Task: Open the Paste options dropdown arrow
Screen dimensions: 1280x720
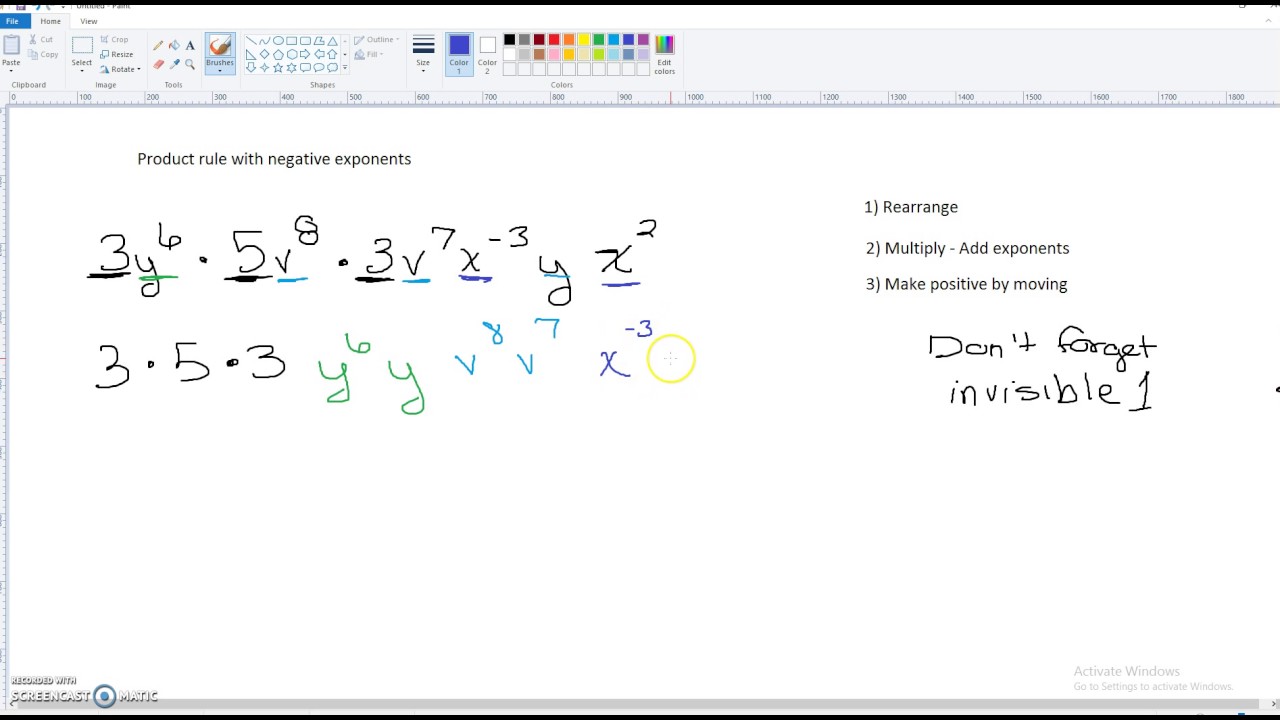Action: 11,70
